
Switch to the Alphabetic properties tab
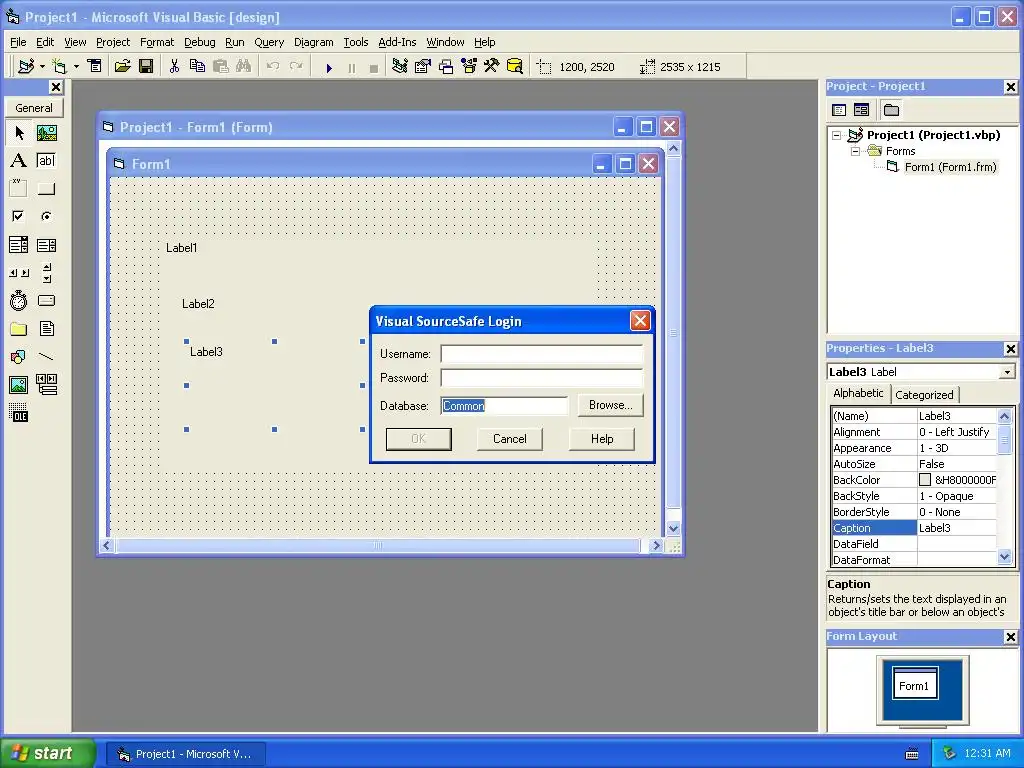click(858, 393)
